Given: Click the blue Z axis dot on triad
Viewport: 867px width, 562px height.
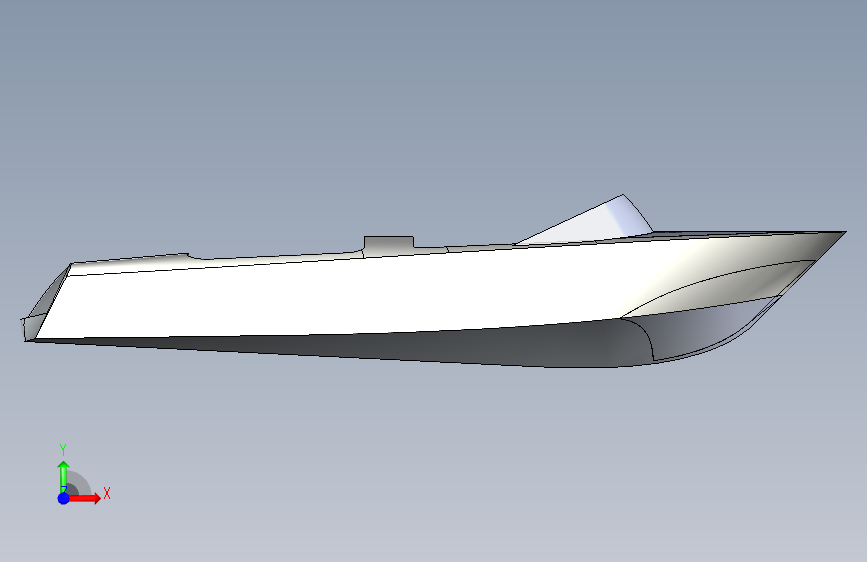Looking at the screenshot, I should point(64,498).
